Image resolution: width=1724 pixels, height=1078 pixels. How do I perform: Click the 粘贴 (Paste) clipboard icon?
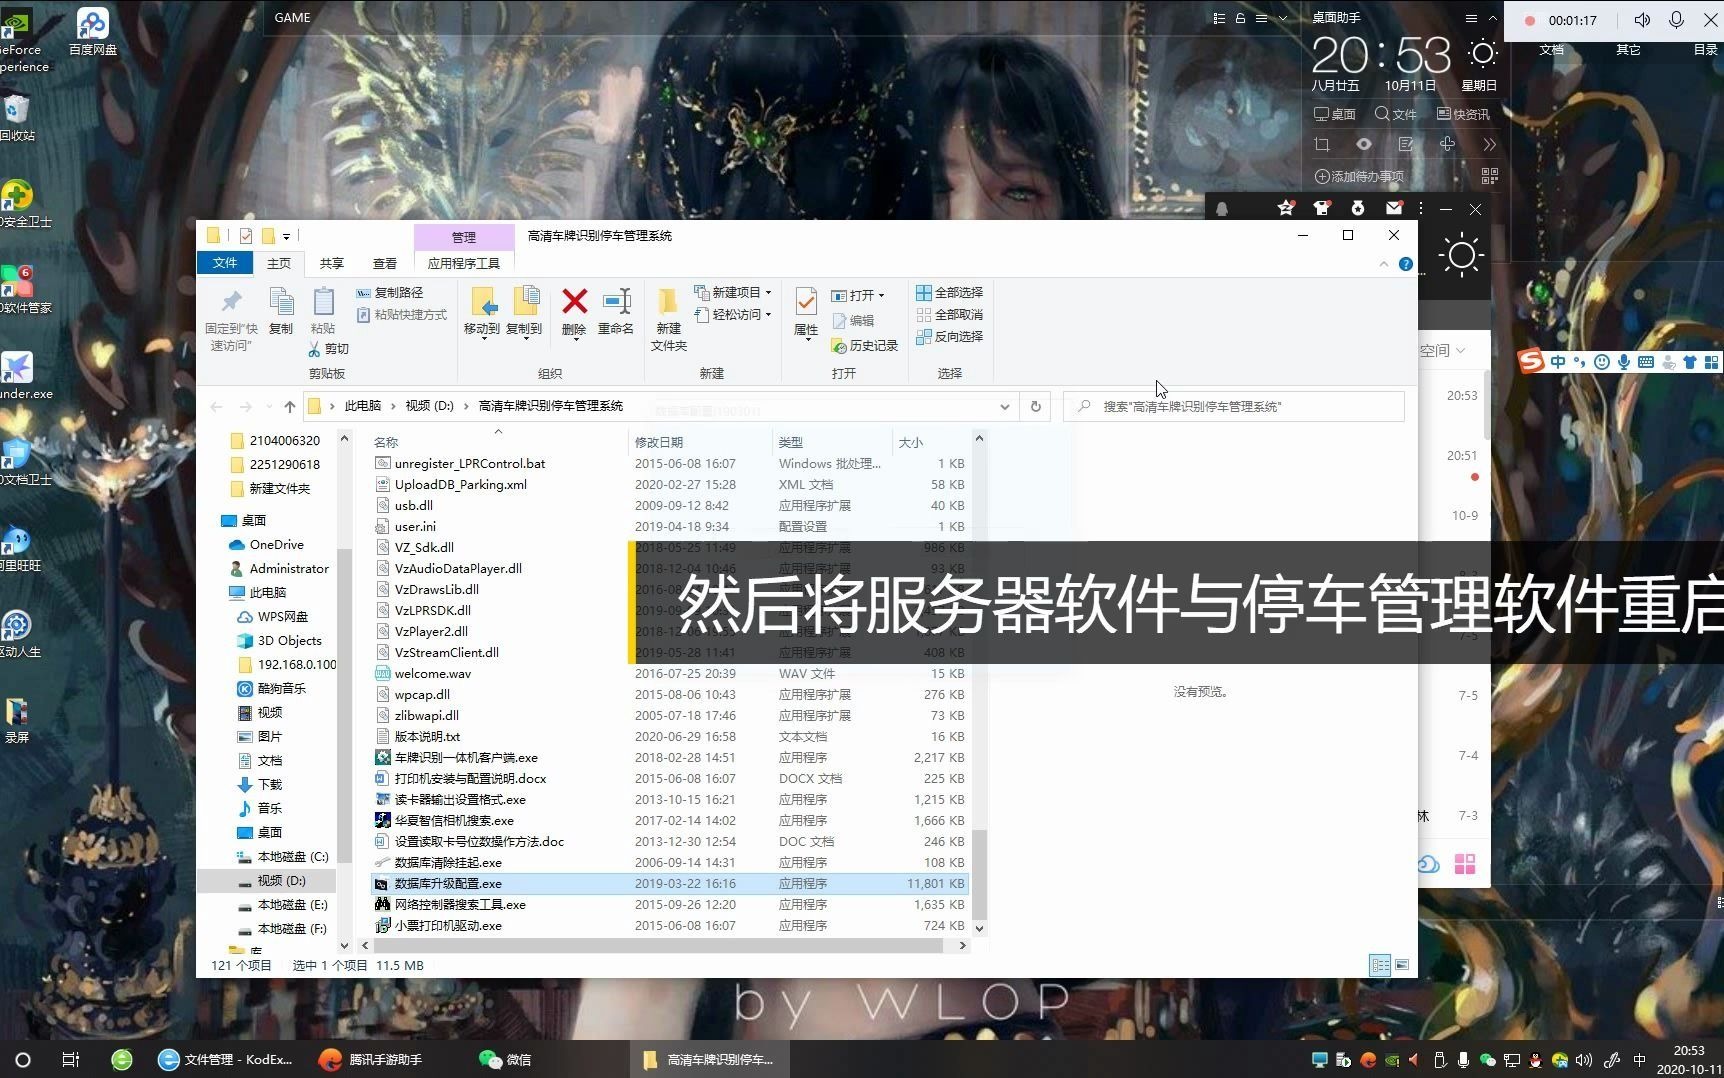[323, 312]
